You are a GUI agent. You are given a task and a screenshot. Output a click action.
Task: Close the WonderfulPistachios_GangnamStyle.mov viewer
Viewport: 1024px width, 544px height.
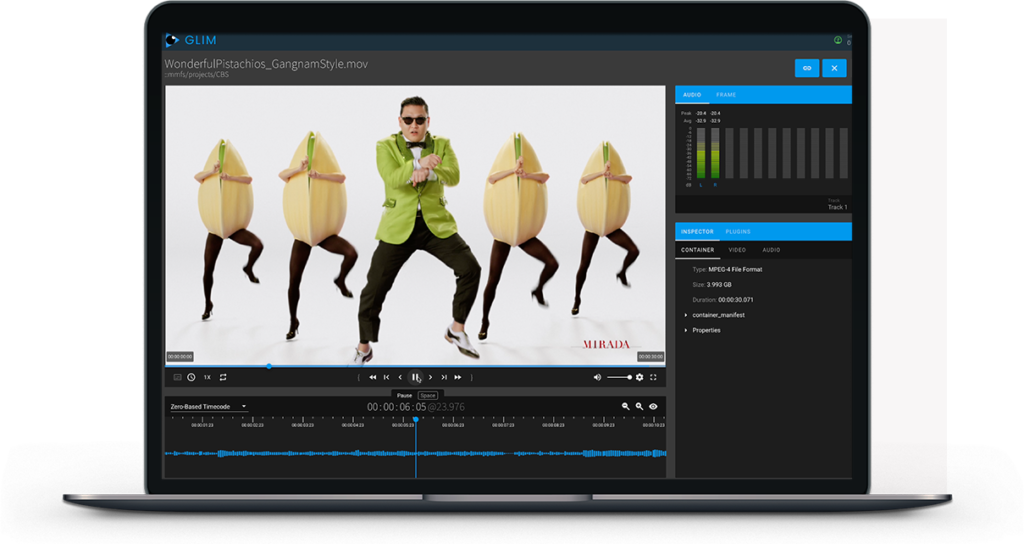pyautogui.click(x=834, y=68)
